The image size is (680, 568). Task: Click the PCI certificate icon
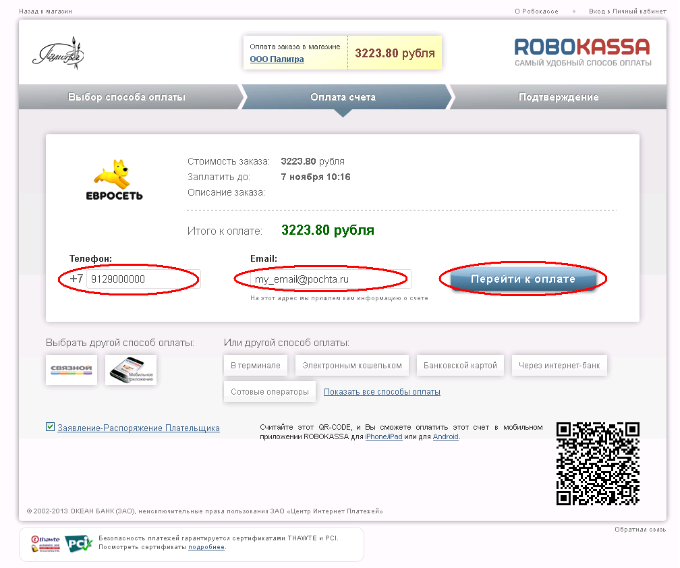coord(78,543)
